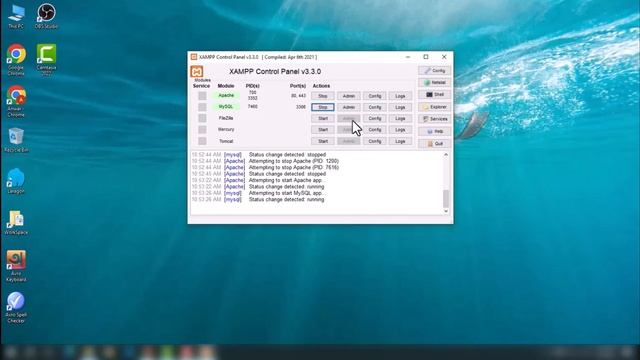Screen dimensions: 640x360
Task: Stop the Apache module
Action: [x=322, y=96]
